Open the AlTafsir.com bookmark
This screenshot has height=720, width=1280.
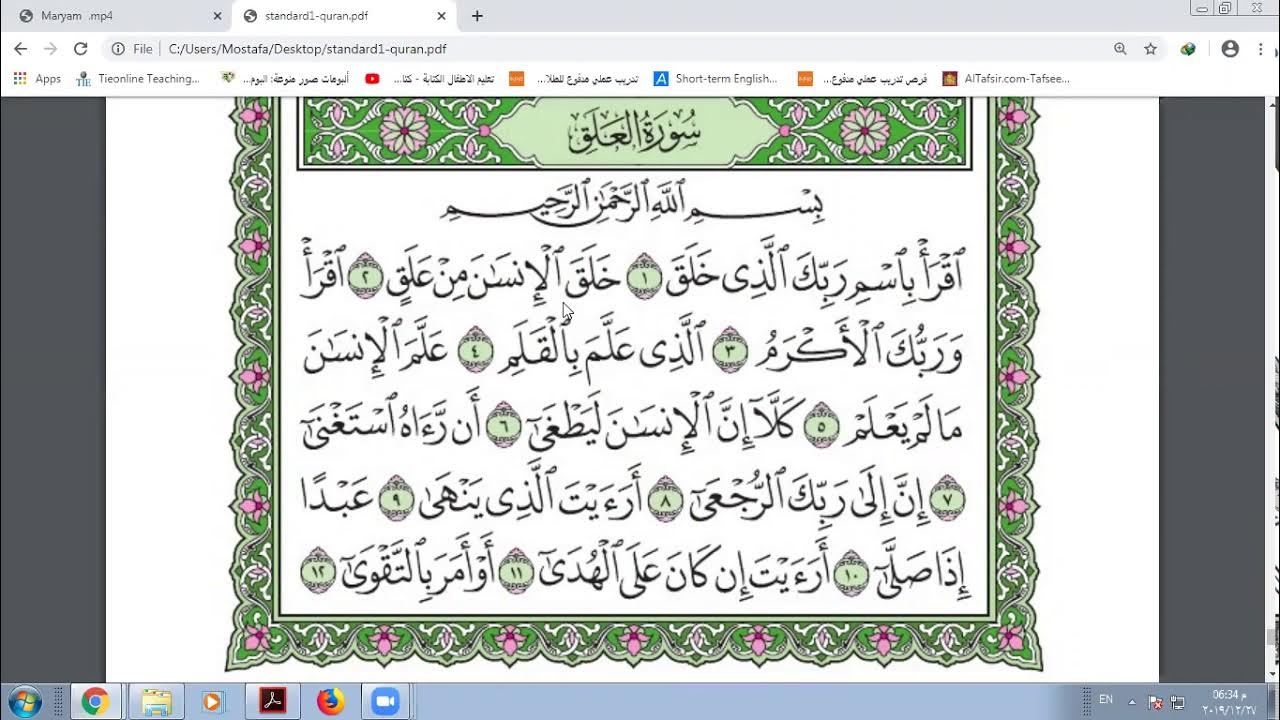coord(1006,78)
